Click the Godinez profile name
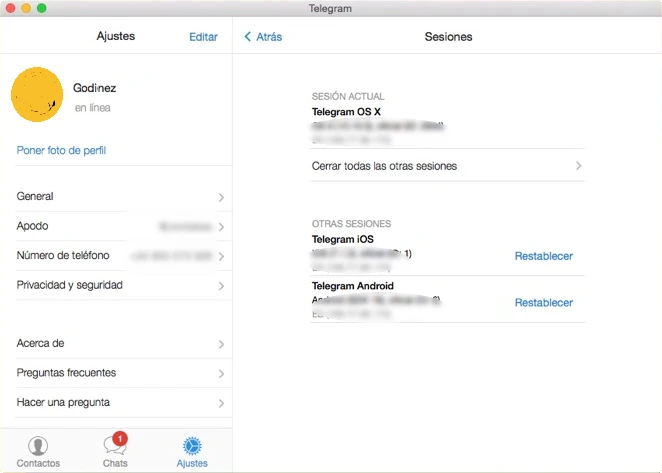The height and width of the screenshot is (473, 662). pyautogui.click(x=95, y=88)
